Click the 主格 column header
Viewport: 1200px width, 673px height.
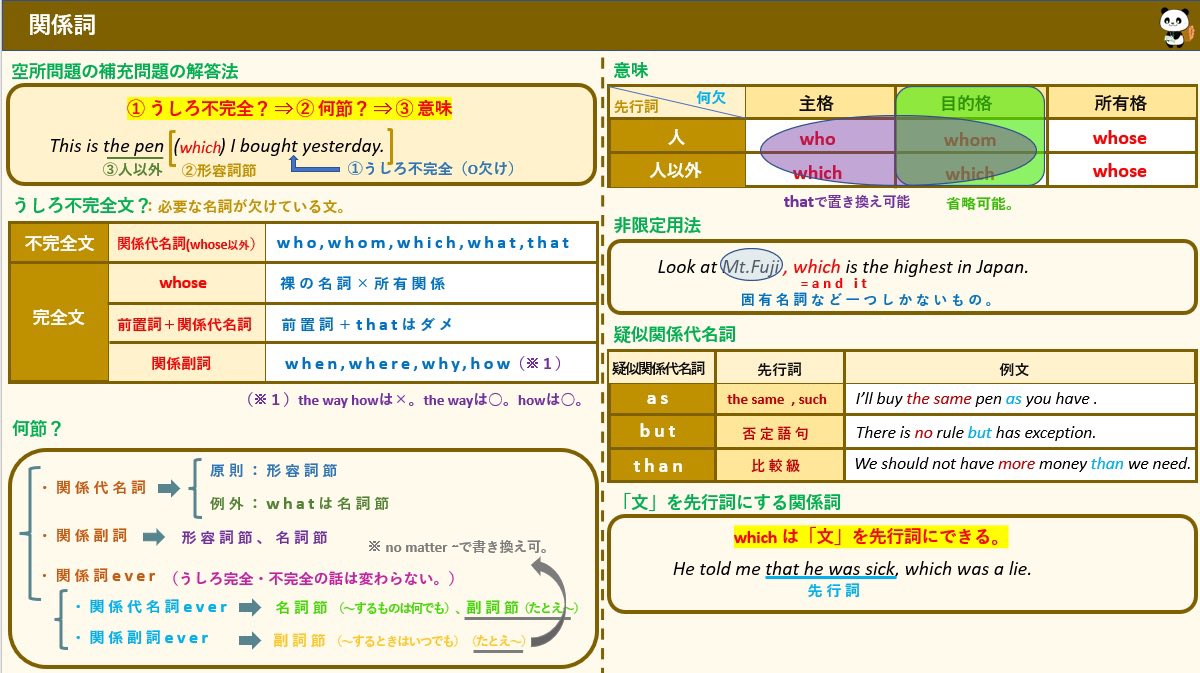click(x=819, y=103)
